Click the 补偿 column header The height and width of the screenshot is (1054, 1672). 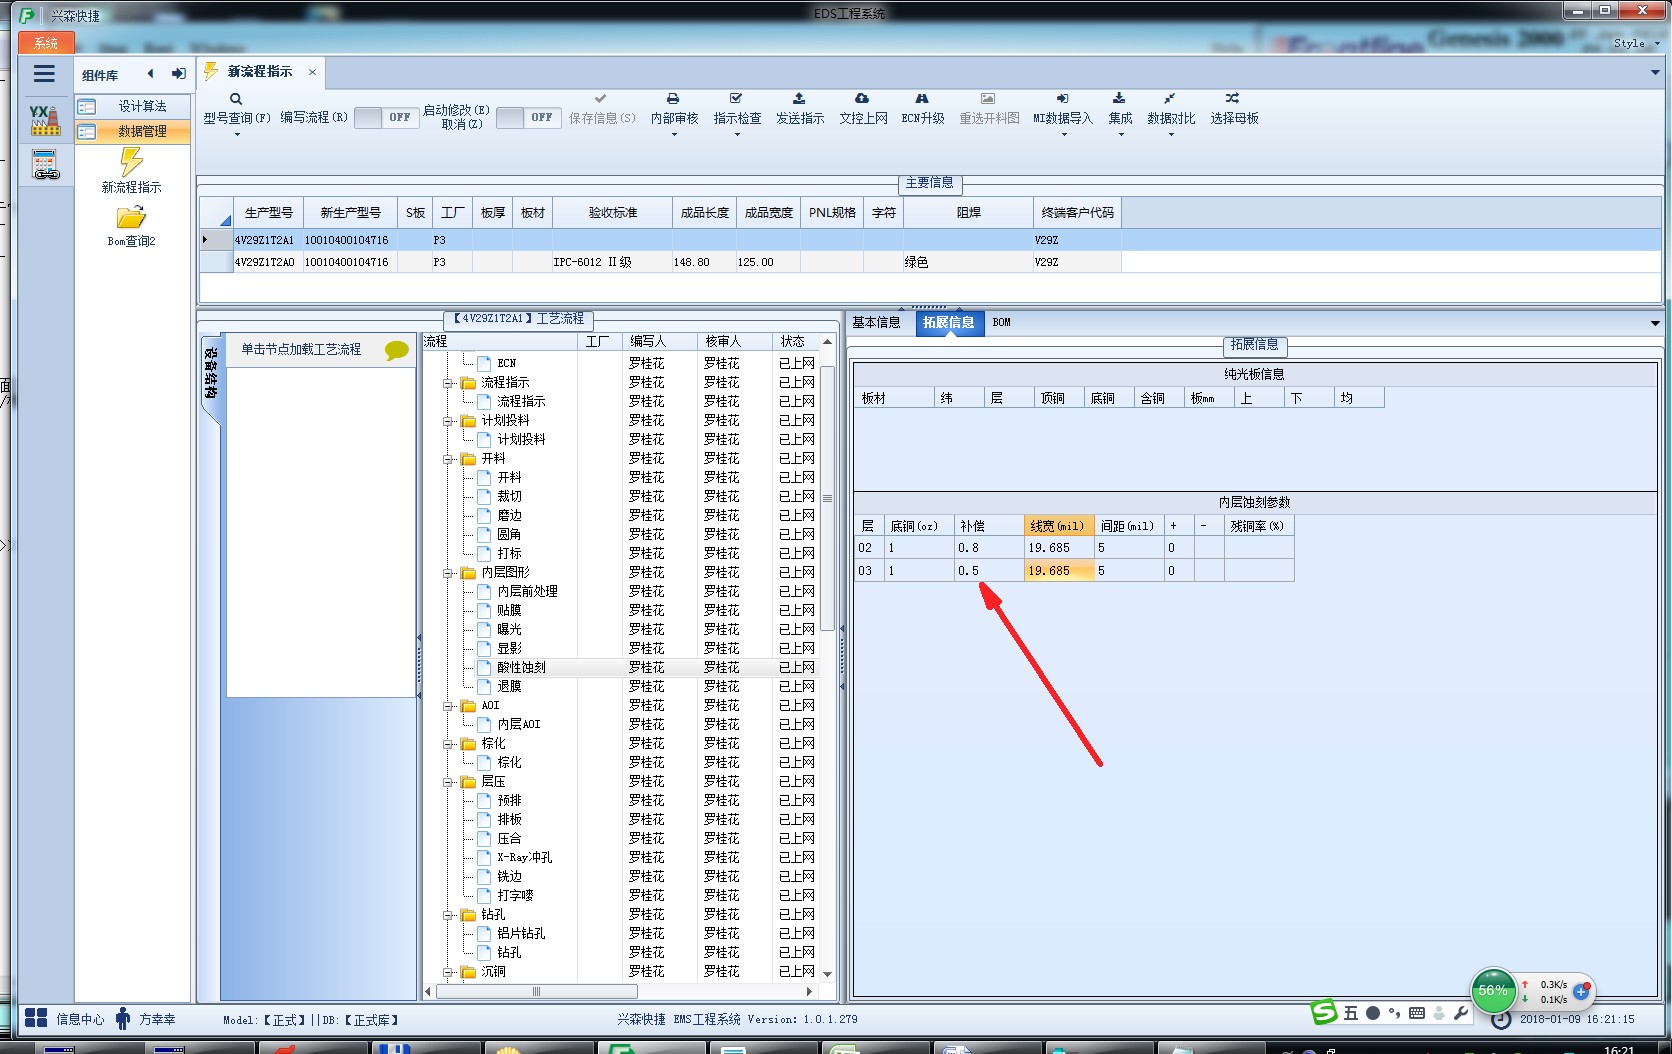[x=988, y=525]
